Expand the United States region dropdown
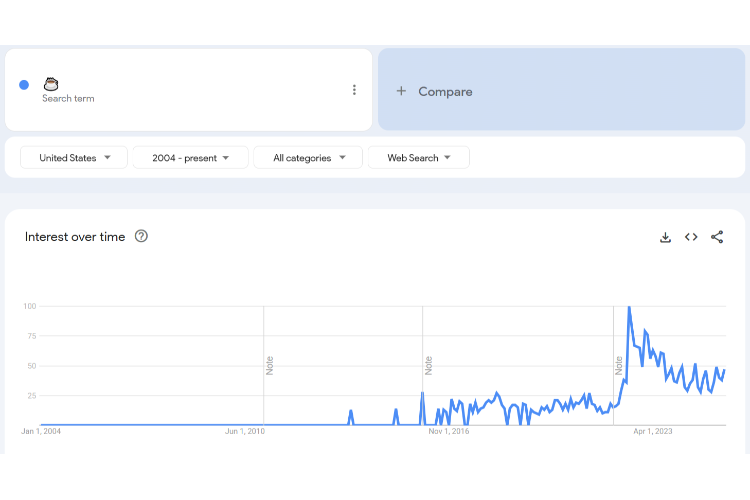The height and width of the screenshot is (500, 750). (74, 158)
